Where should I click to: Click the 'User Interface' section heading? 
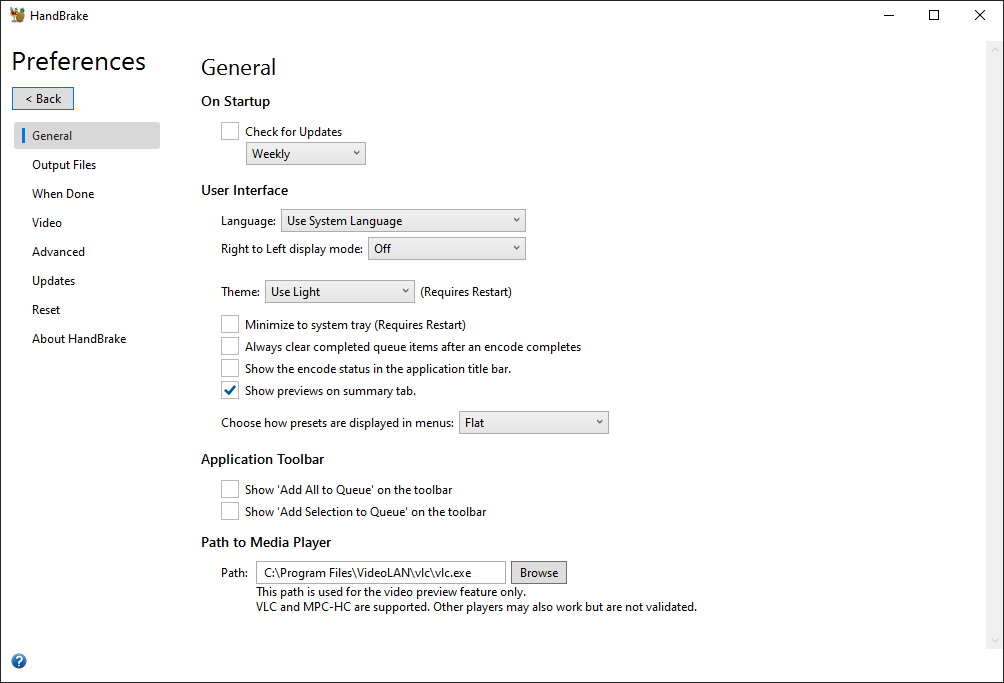point(245,190)
